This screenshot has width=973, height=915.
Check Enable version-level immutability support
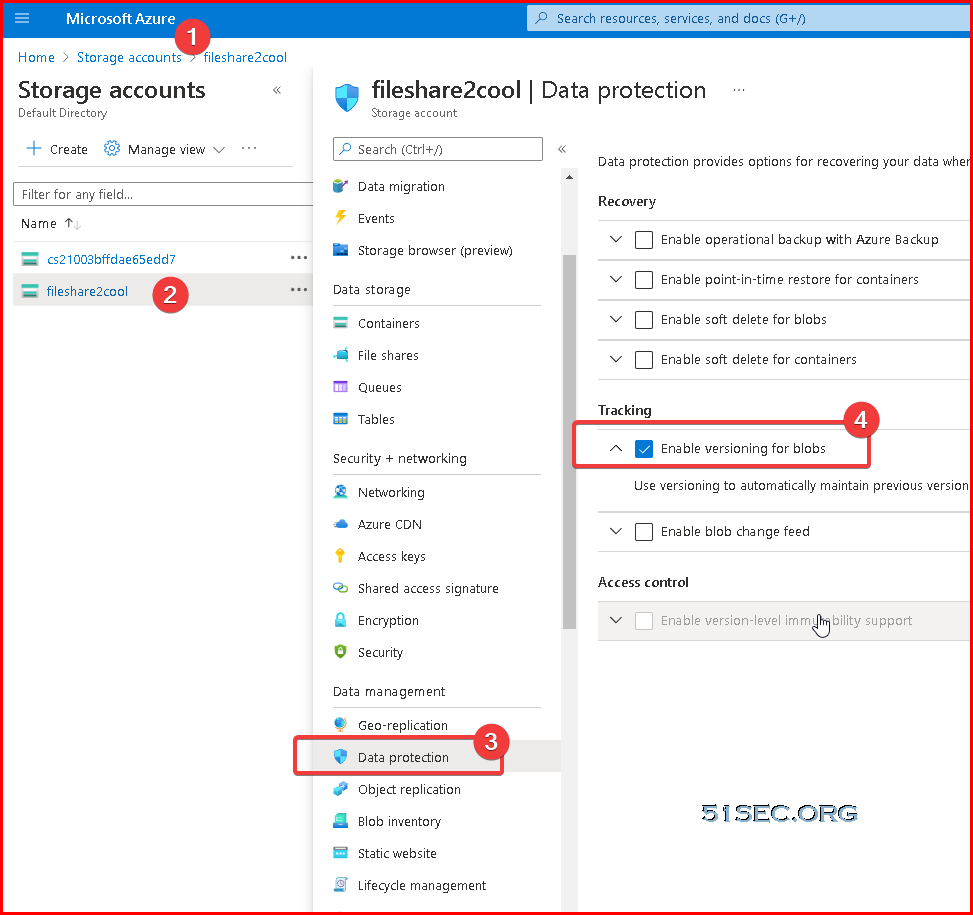(644, 620)
